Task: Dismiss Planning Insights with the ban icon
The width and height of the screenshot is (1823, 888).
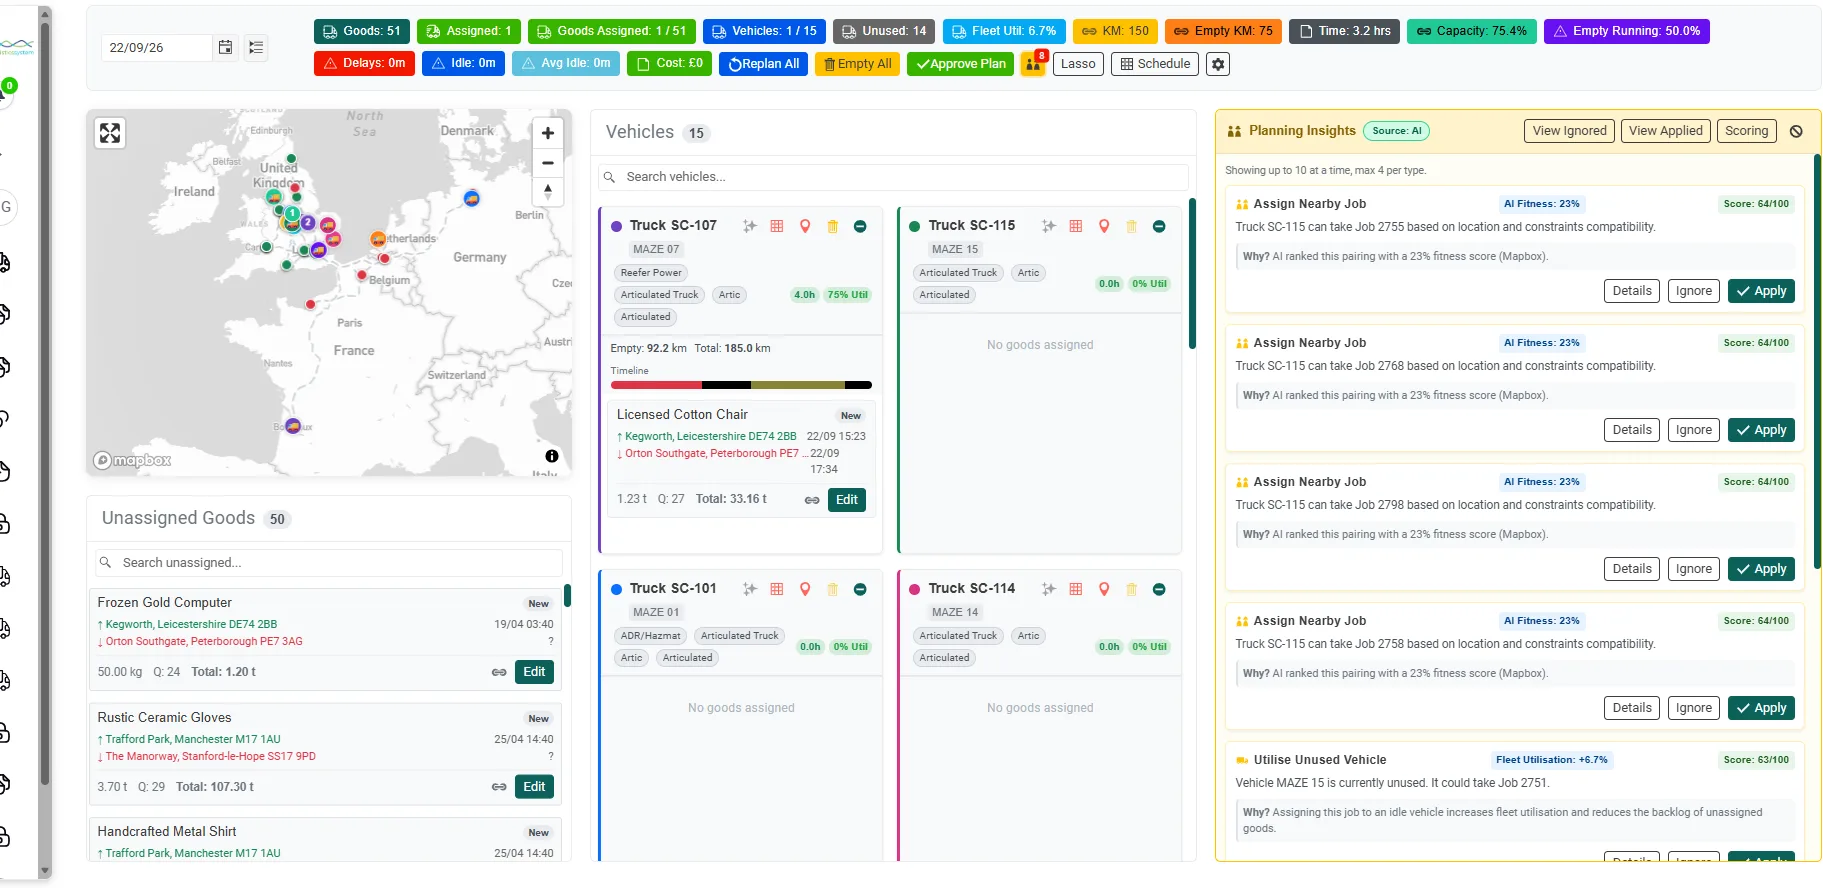Action: tap(1796, 131)
